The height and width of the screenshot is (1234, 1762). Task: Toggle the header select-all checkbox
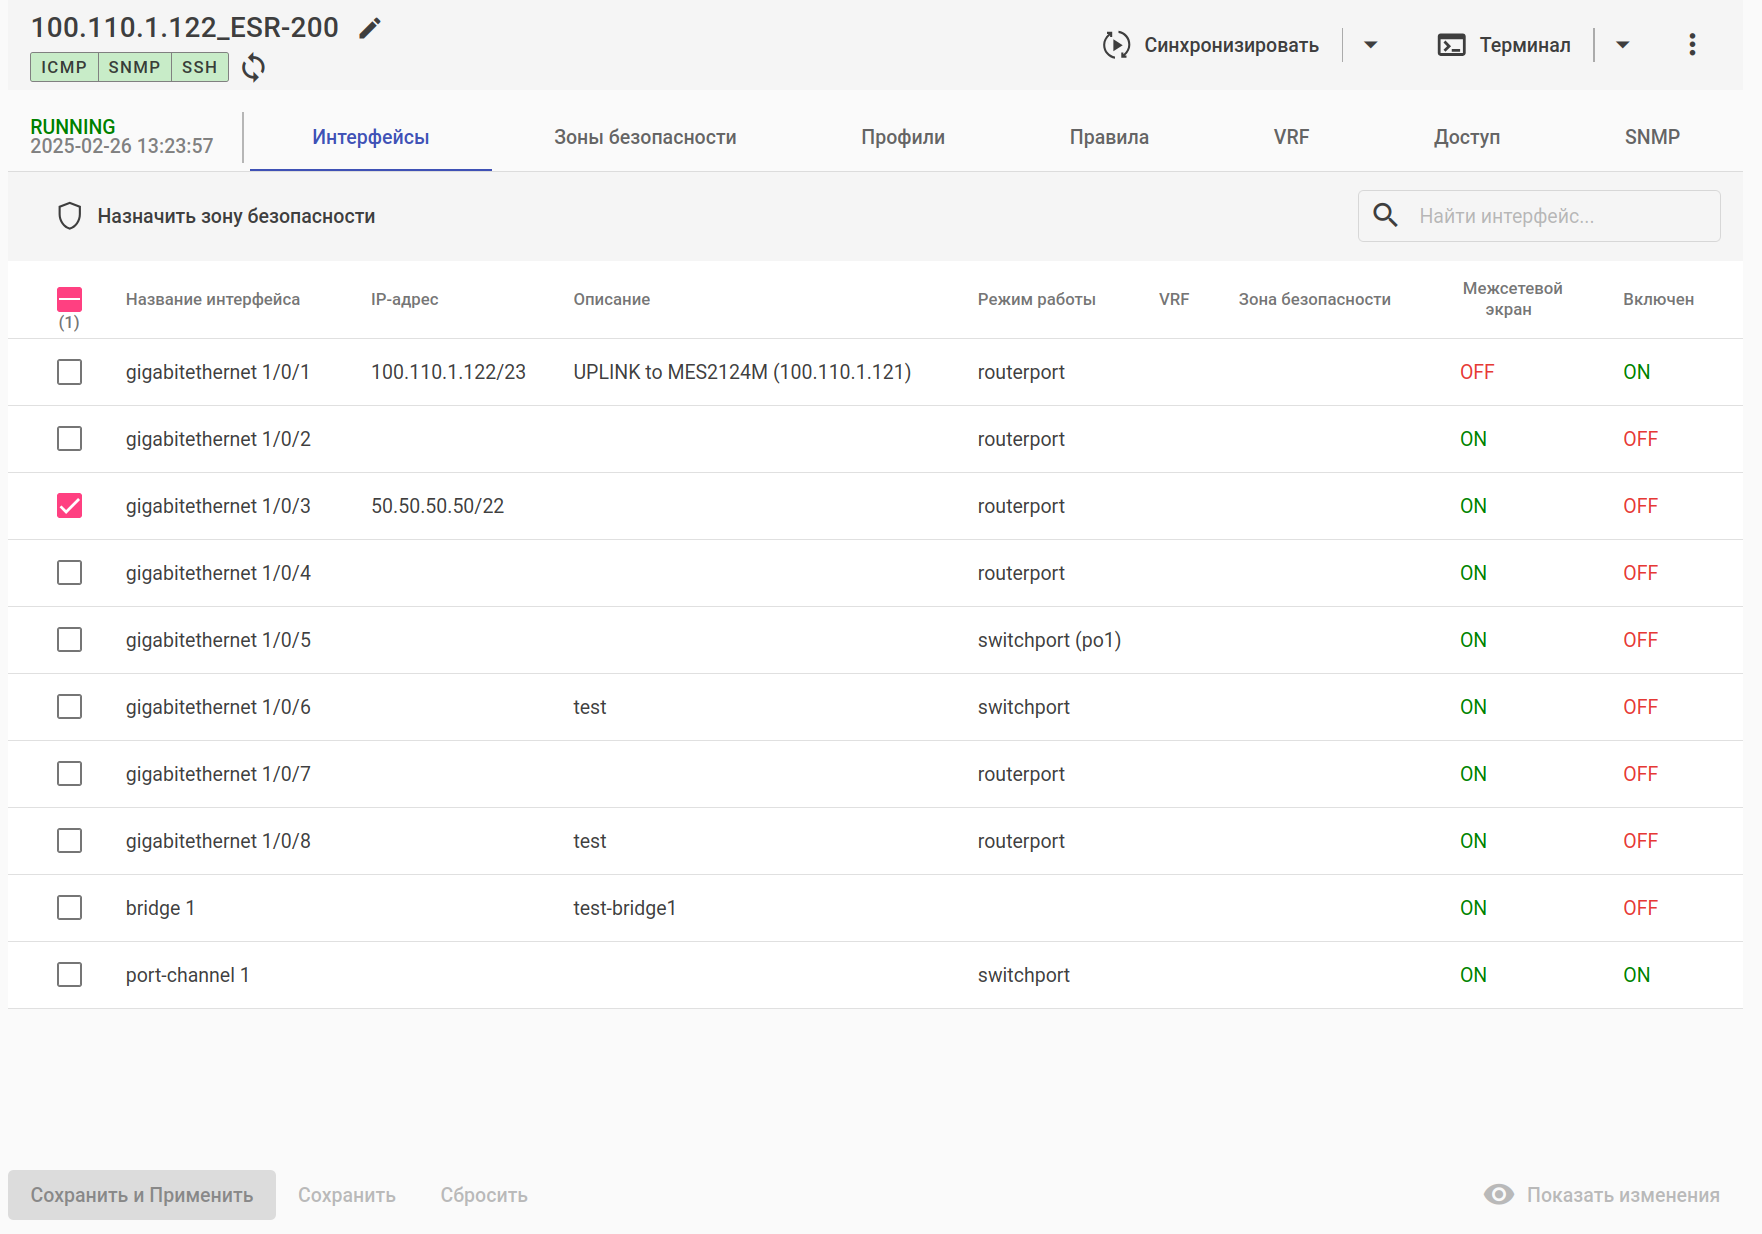69,299
